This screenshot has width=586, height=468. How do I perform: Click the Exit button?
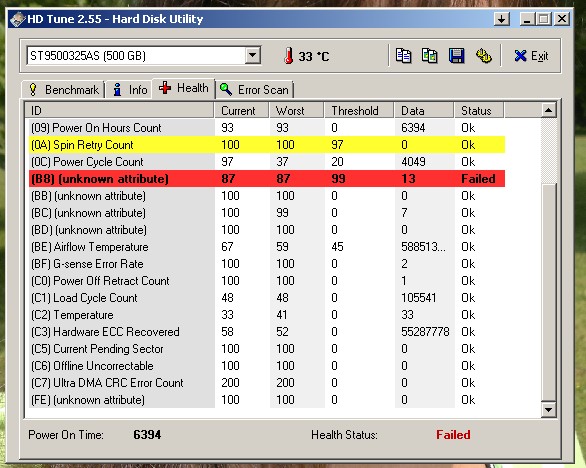[x=531, y=56]
